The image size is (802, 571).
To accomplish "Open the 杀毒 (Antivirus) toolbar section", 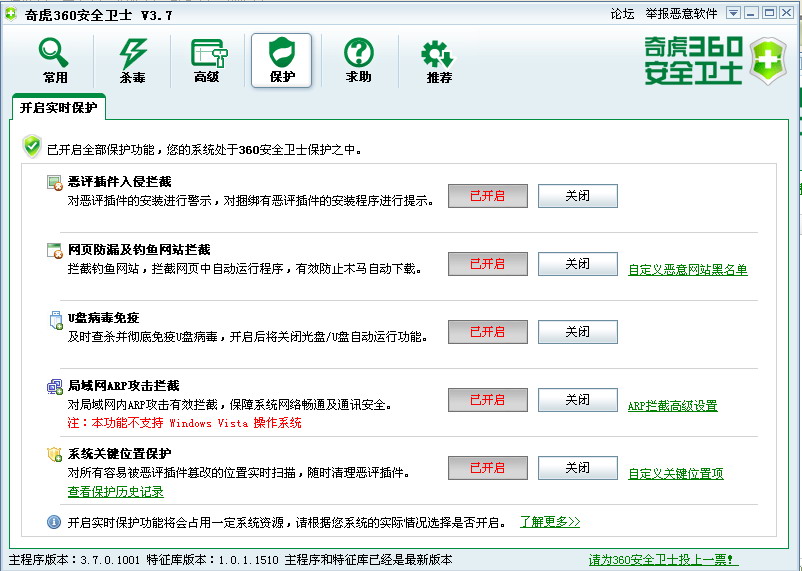I will tap(132, 60).
